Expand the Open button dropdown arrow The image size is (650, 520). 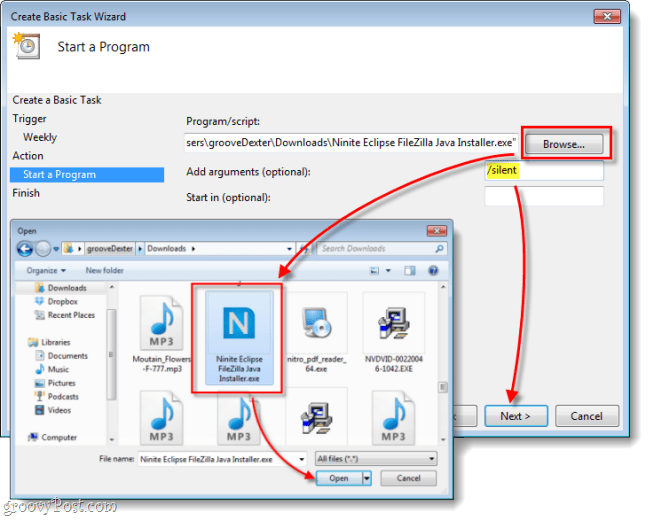coord(366,479)
